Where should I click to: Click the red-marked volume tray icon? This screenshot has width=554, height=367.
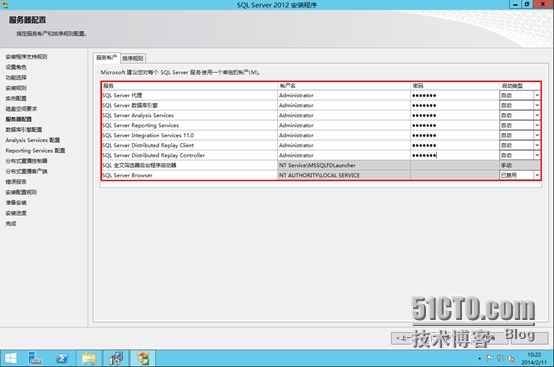[511, 359]
